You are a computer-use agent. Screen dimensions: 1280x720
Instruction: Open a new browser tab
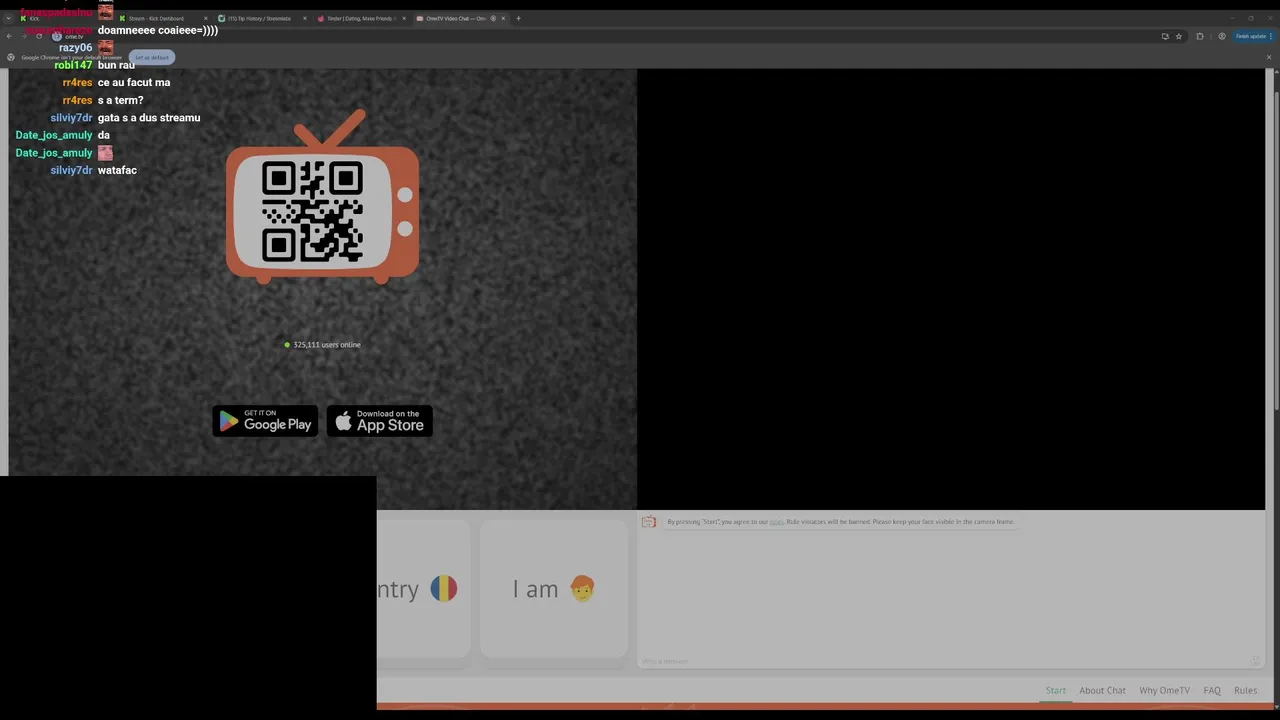click(x=518, y=18)
